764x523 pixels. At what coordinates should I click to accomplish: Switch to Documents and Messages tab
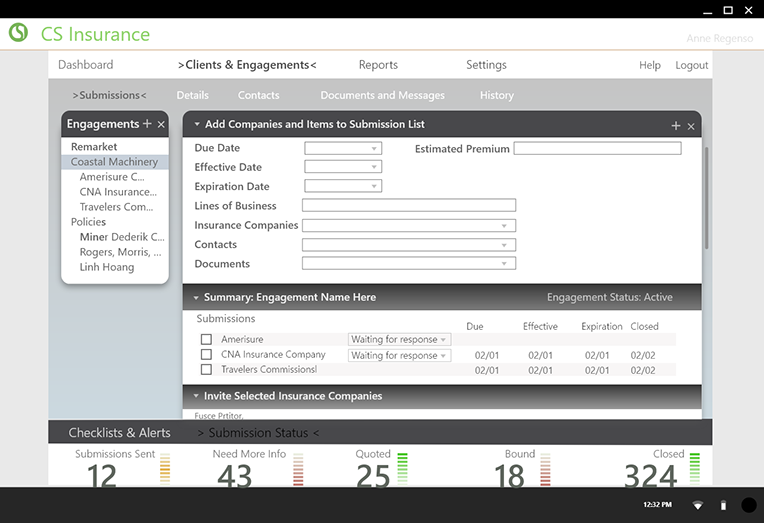382,96
